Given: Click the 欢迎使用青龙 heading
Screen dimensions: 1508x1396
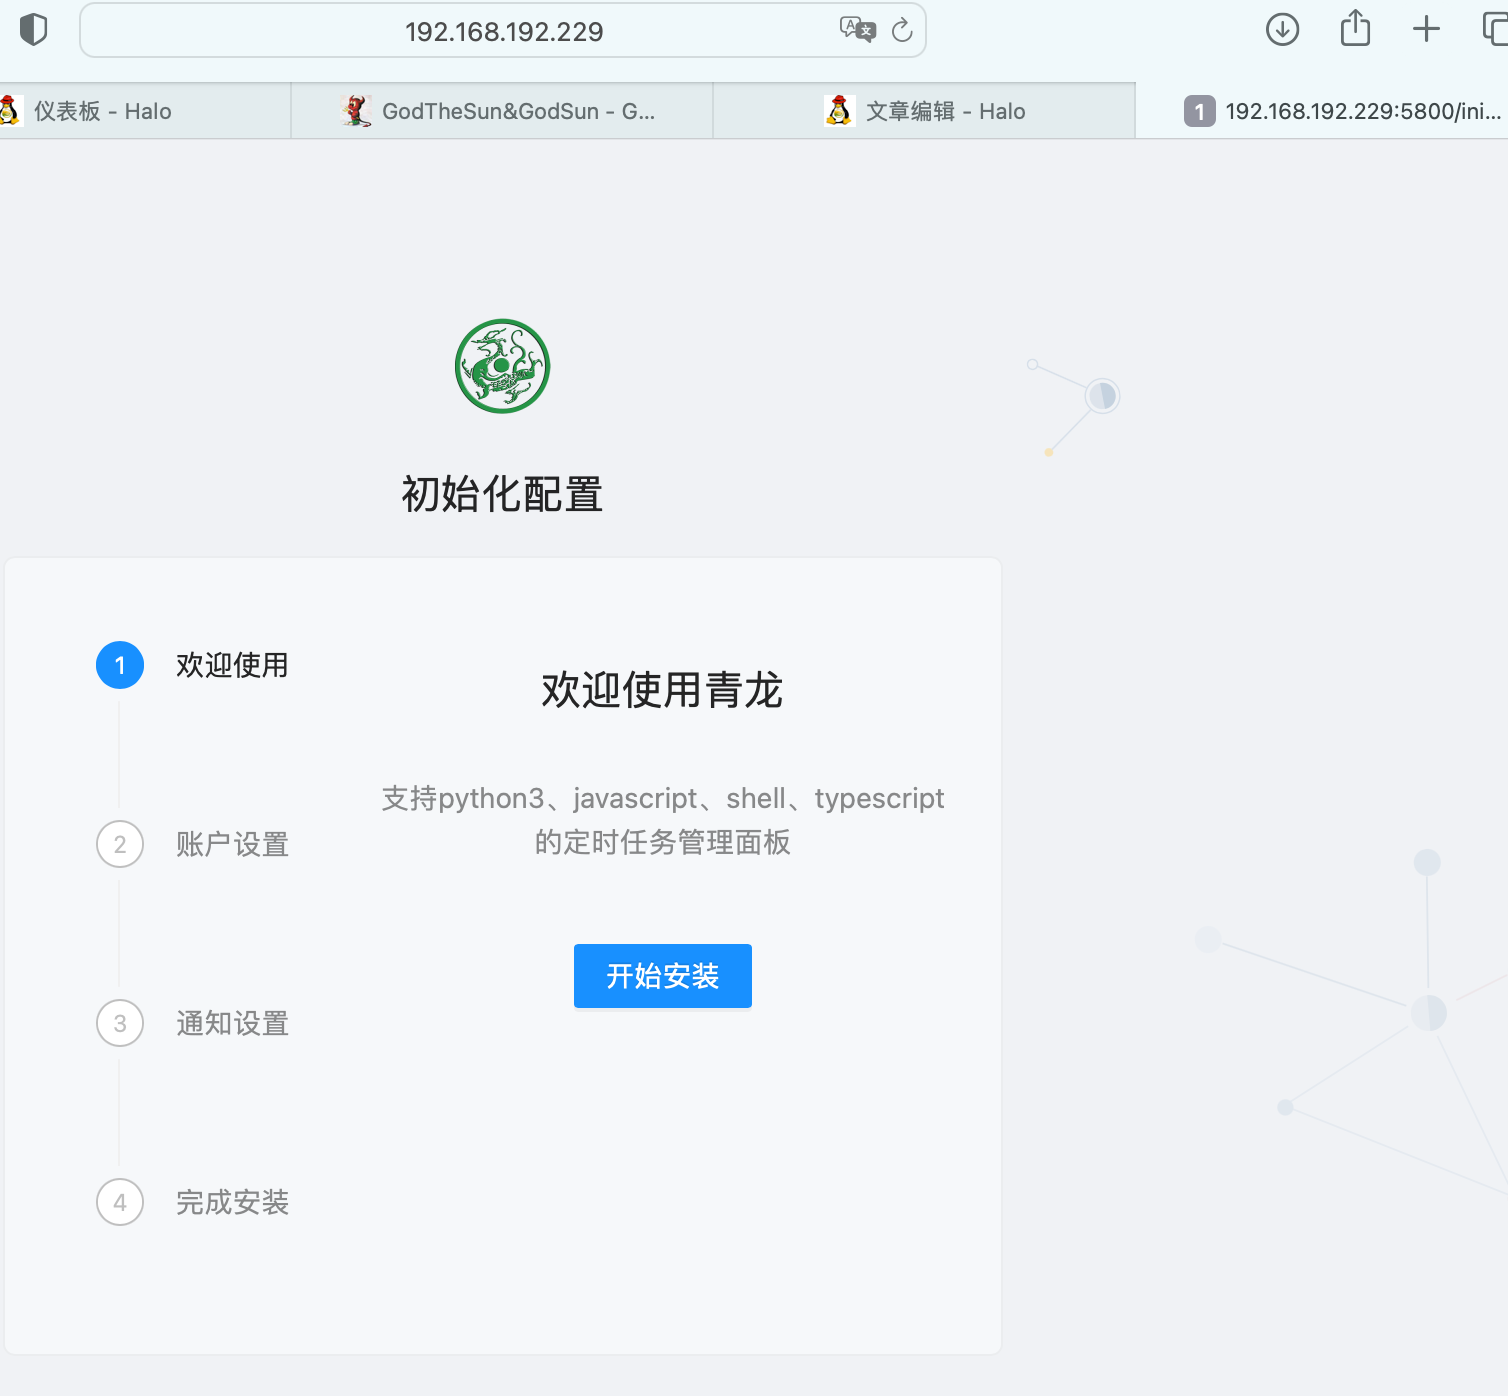Looking at the screenshot, I should (x=662, y=690).
